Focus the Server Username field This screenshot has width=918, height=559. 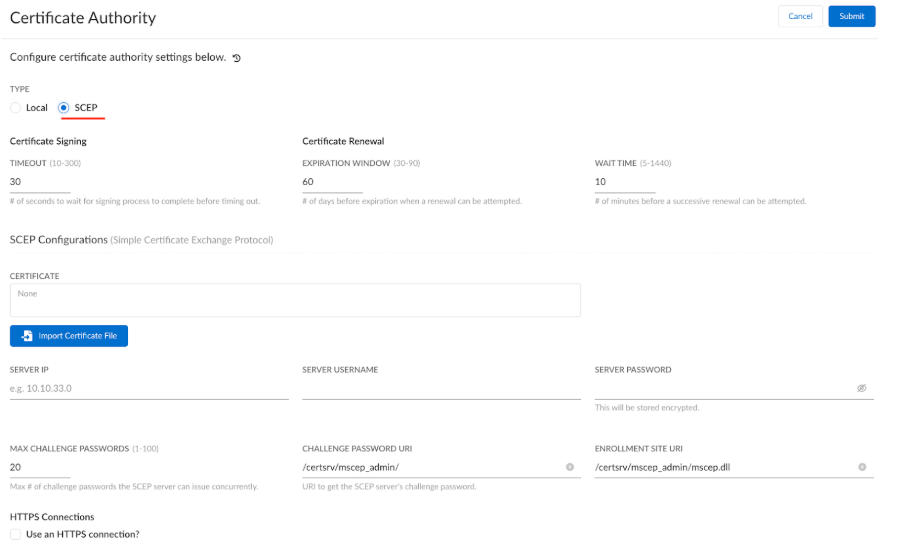441,388
